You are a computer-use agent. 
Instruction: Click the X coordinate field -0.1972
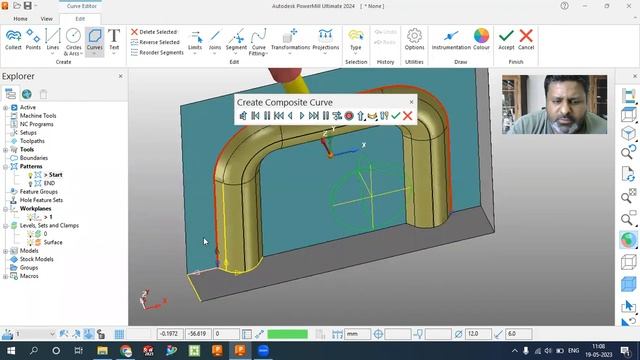click(170, 334)
